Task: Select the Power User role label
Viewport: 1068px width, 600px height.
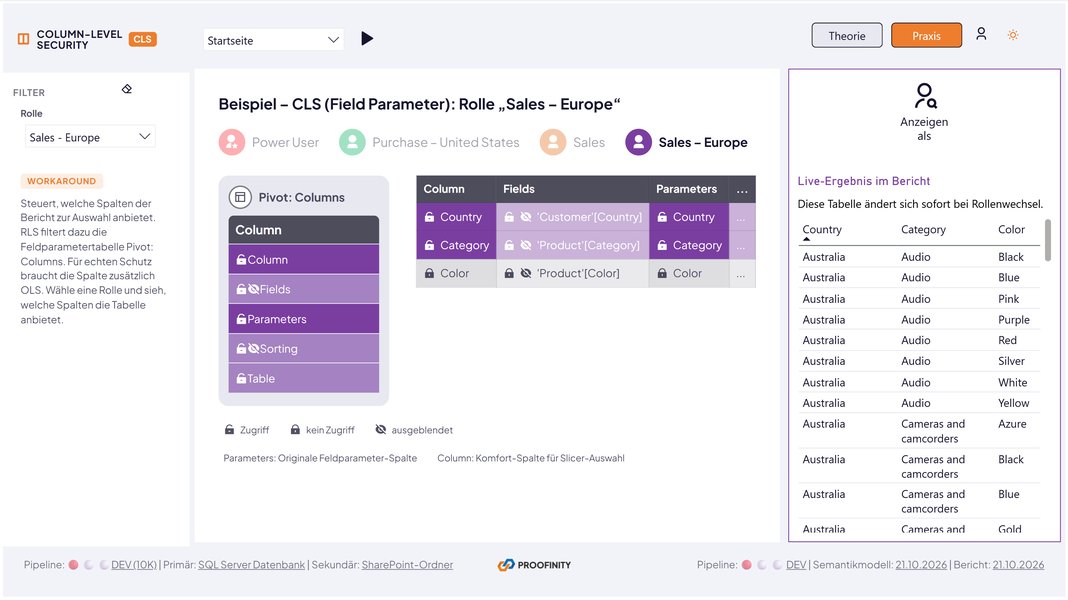Action: click(x=285, y=142)
